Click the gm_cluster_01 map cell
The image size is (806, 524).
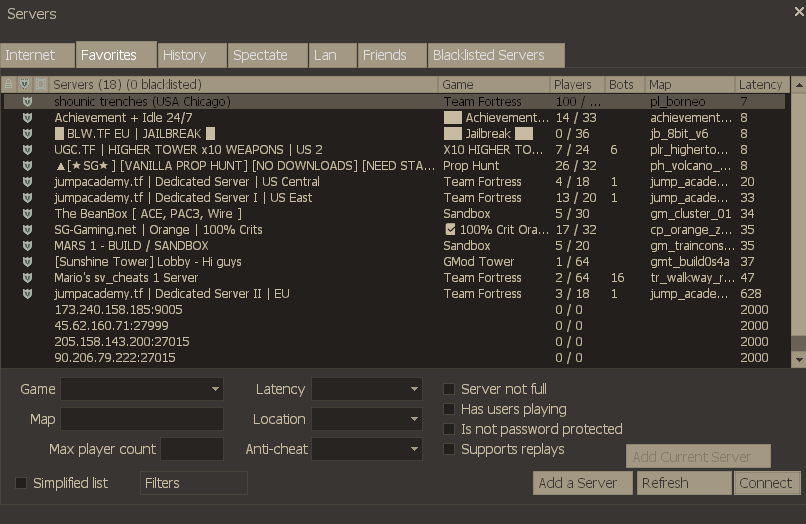click(x=690, y=213)
